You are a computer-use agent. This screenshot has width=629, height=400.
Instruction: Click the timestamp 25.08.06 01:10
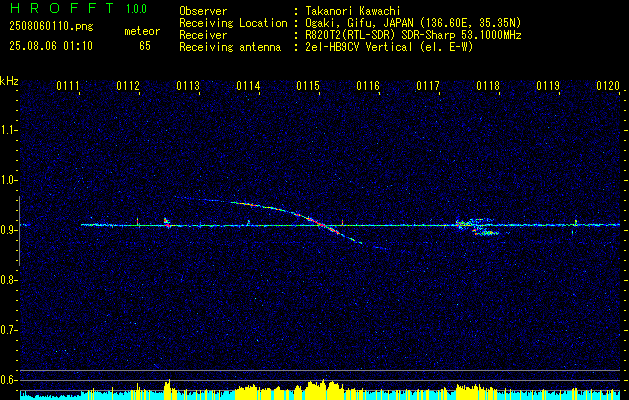tap(51, 46)
